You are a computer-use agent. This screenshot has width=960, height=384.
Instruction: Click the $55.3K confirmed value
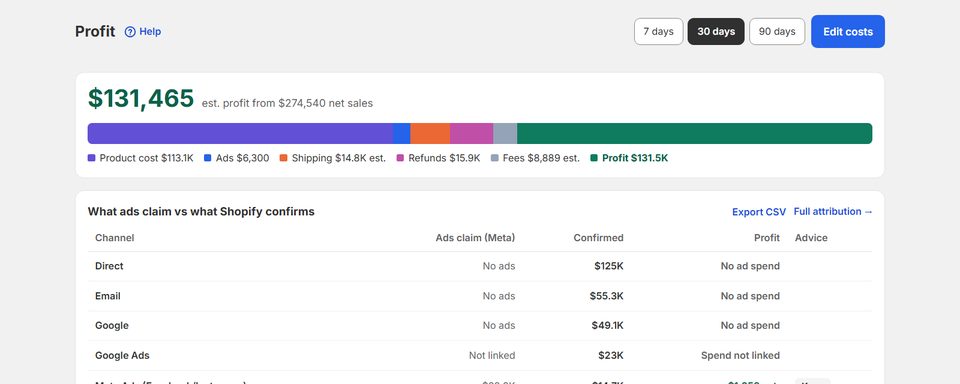(607, 296)
